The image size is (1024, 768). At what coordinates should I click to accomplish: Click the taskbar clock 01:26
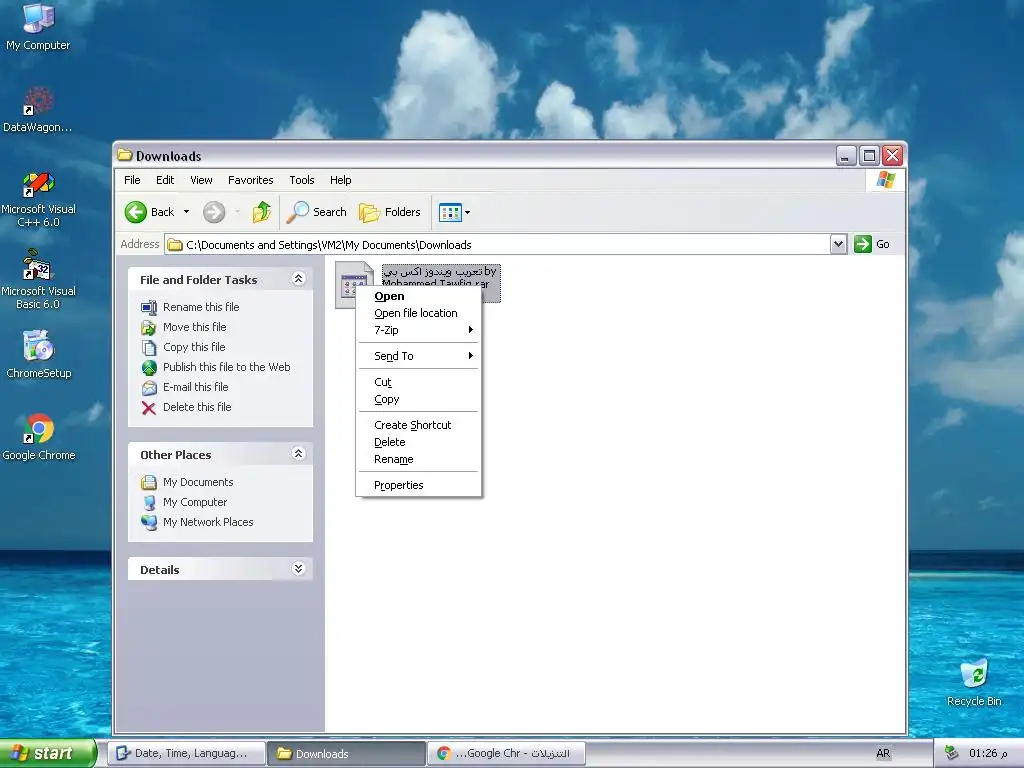987,753
